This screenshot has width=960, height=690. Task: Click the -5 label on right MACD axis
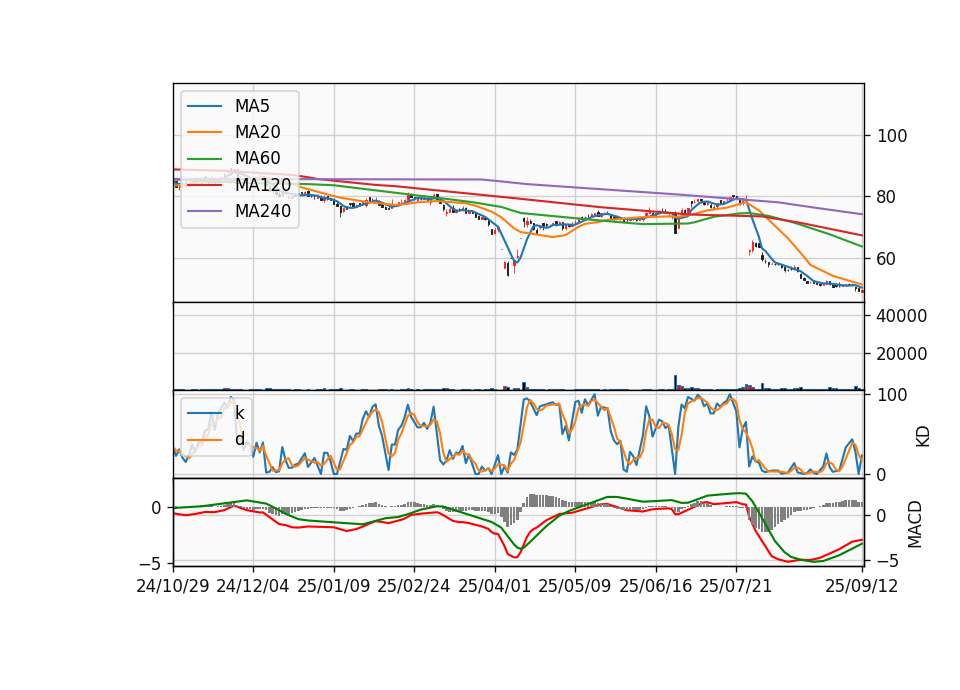(887, 561)
